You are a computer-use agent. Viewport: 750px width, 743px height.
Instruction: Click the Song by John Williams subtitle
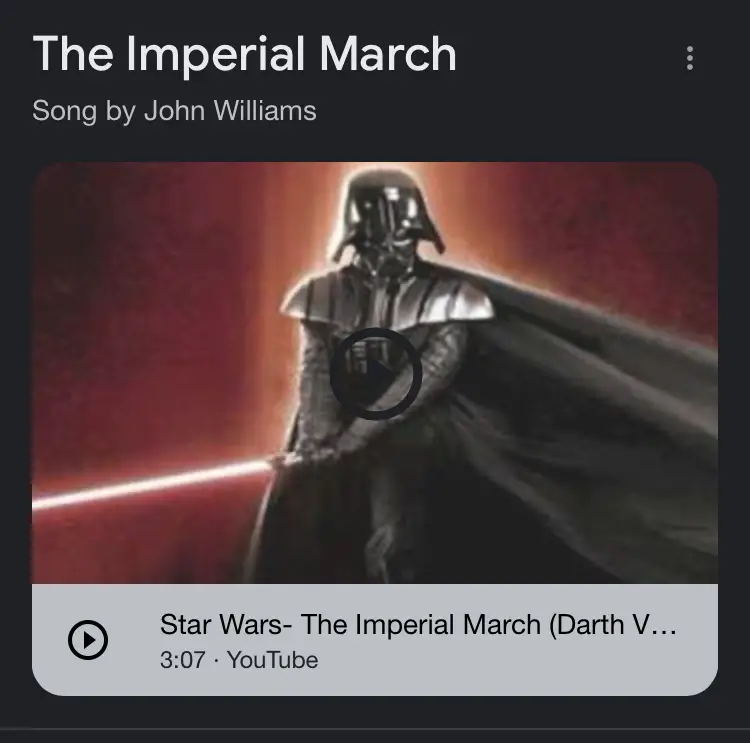[174, 111]
